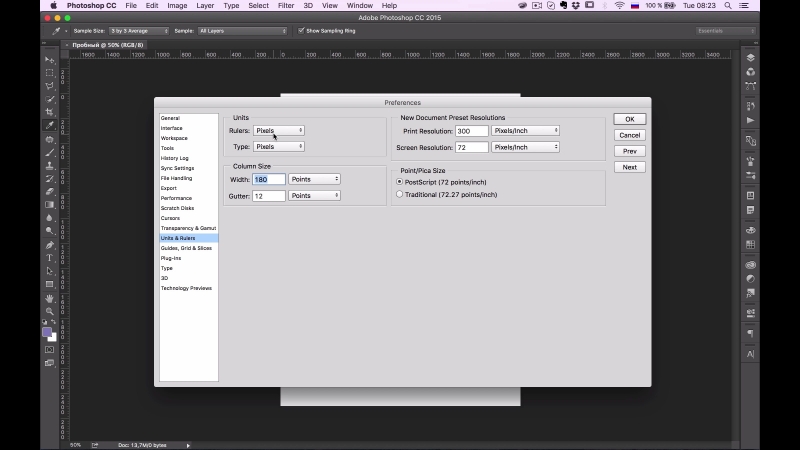Choose Traditional (72.27 points/inch) option
The image size is (800, 450).
(x=399, y=194)
